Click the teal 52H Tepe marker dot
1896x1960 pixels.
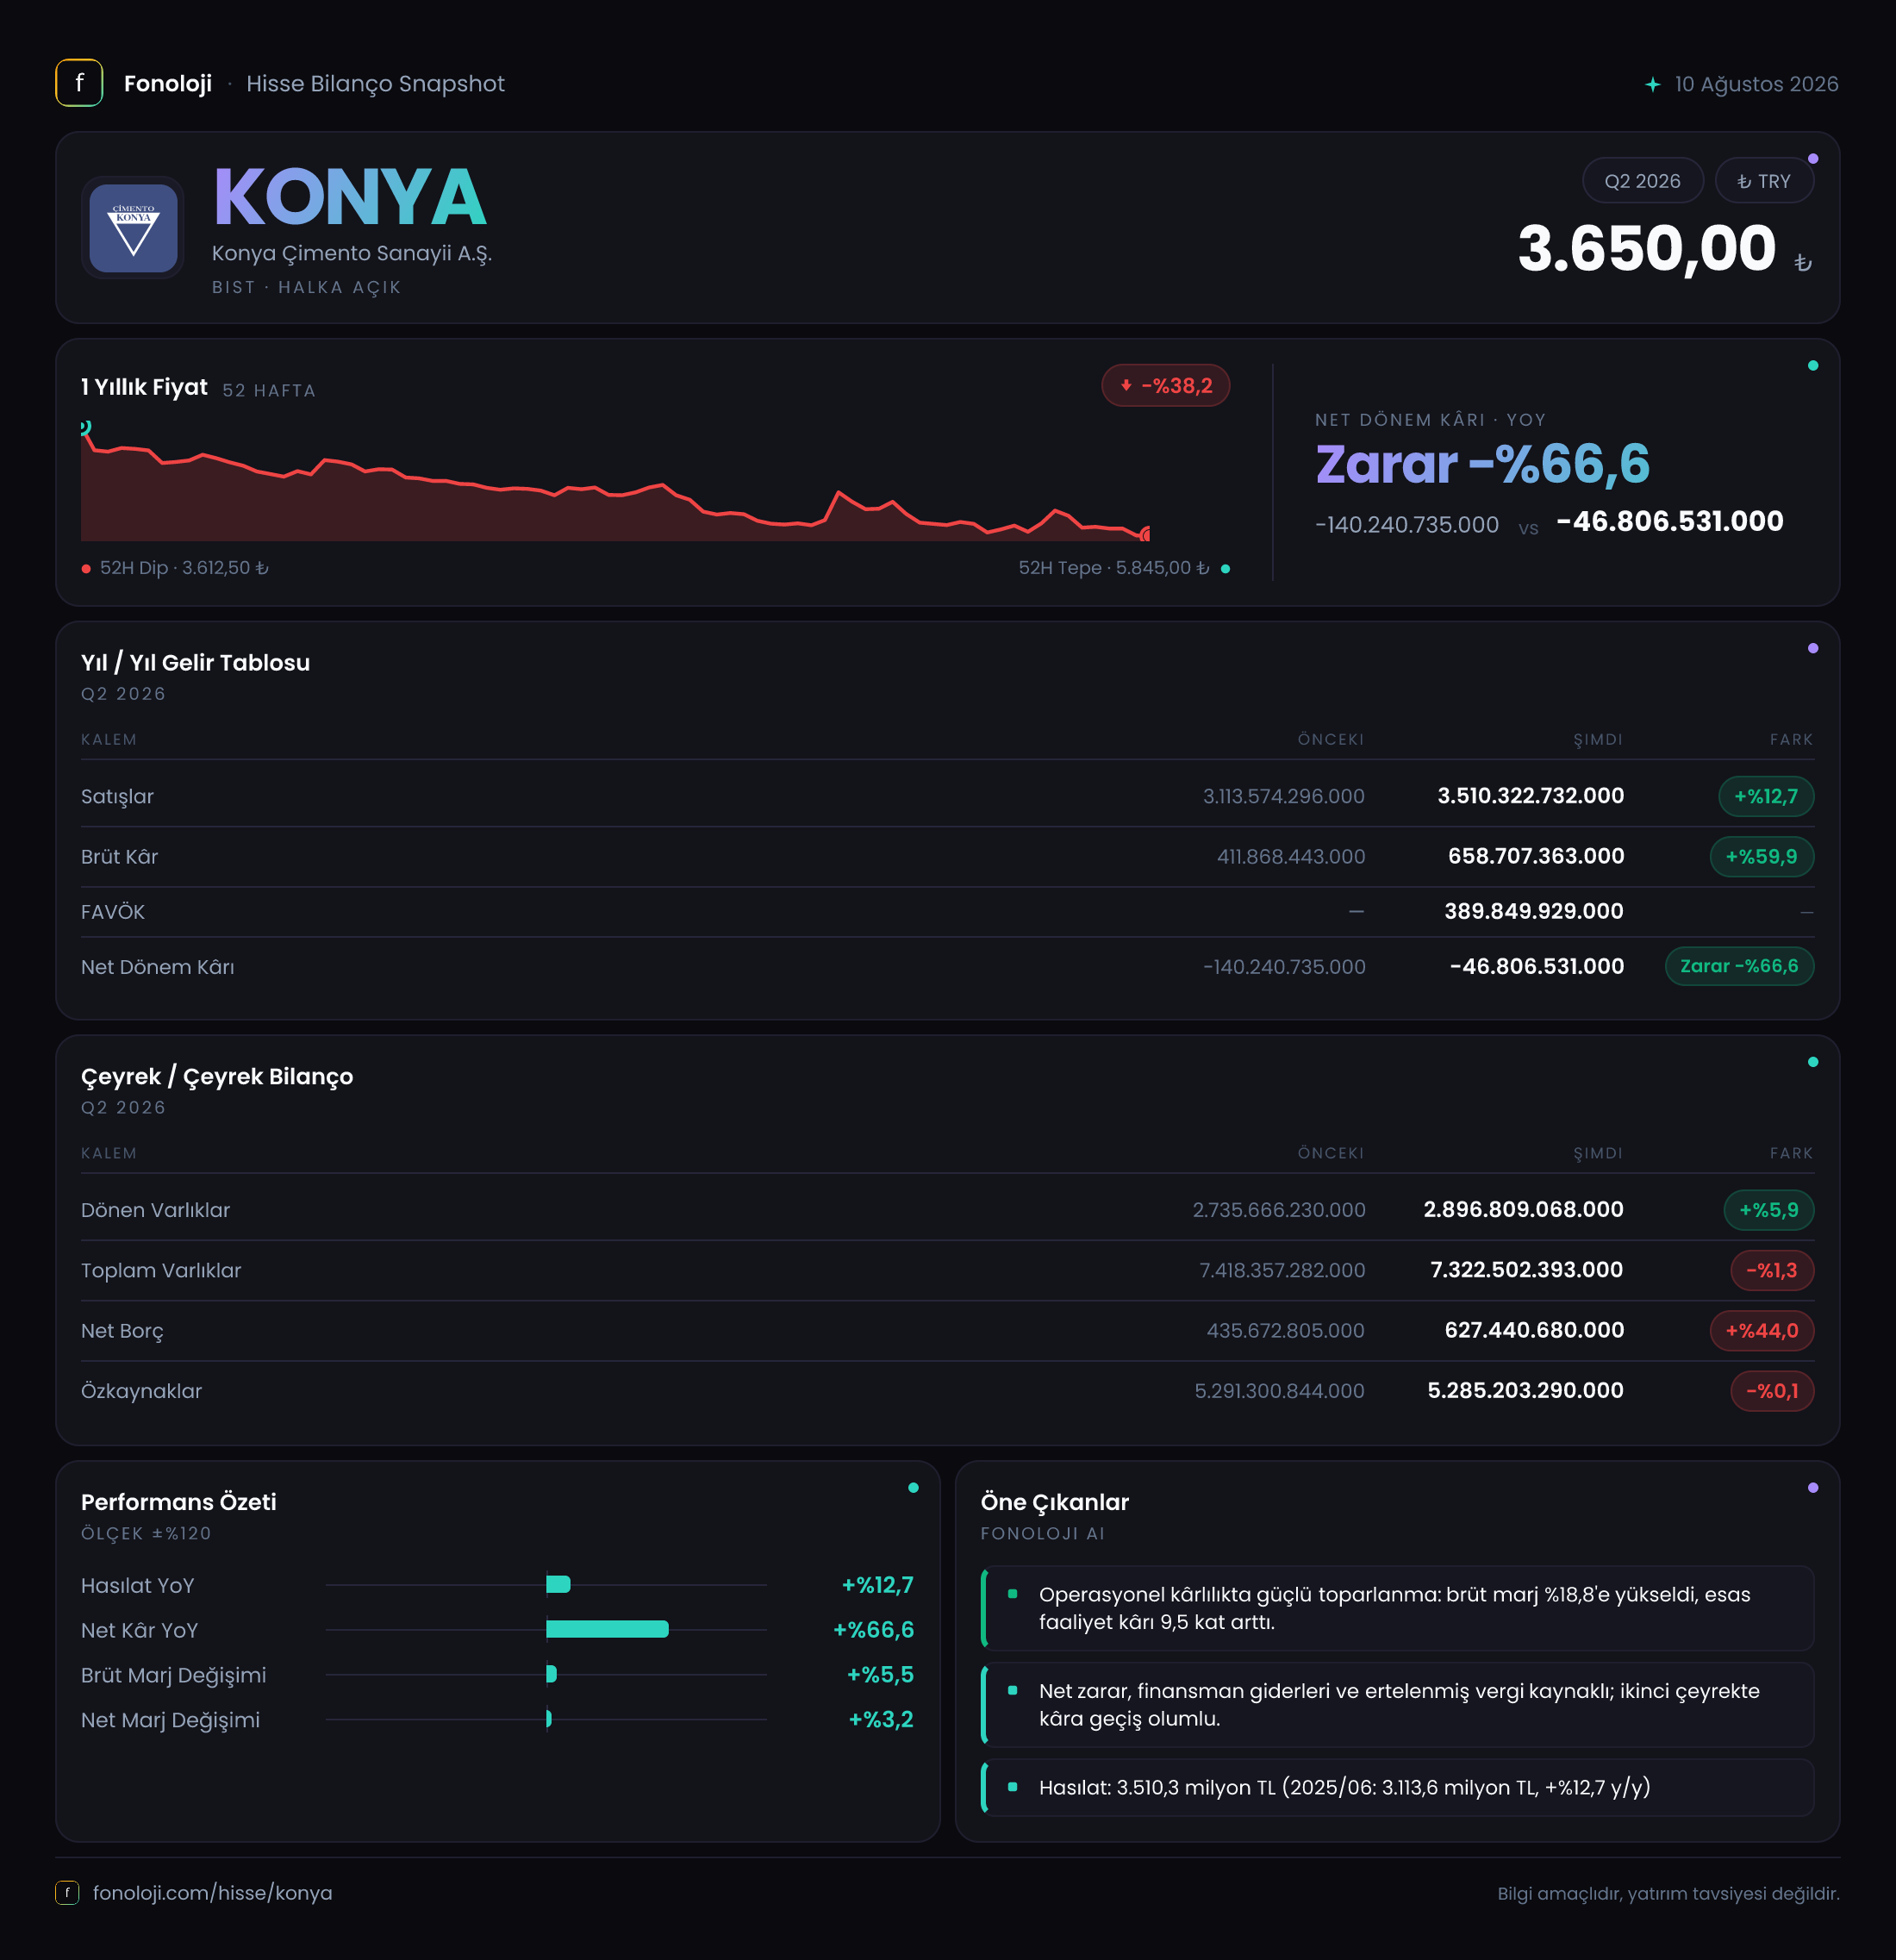pos(1225,569)
